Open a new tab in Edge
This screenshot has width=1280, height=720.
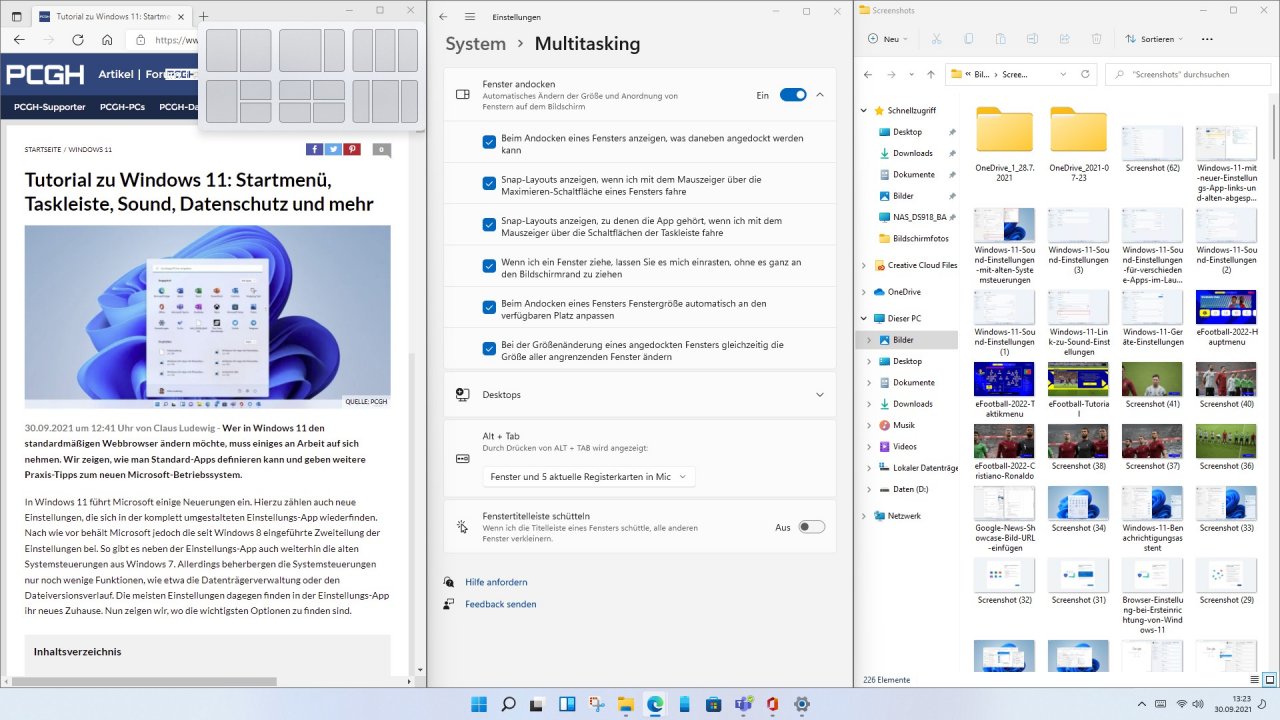coord(203,17)
